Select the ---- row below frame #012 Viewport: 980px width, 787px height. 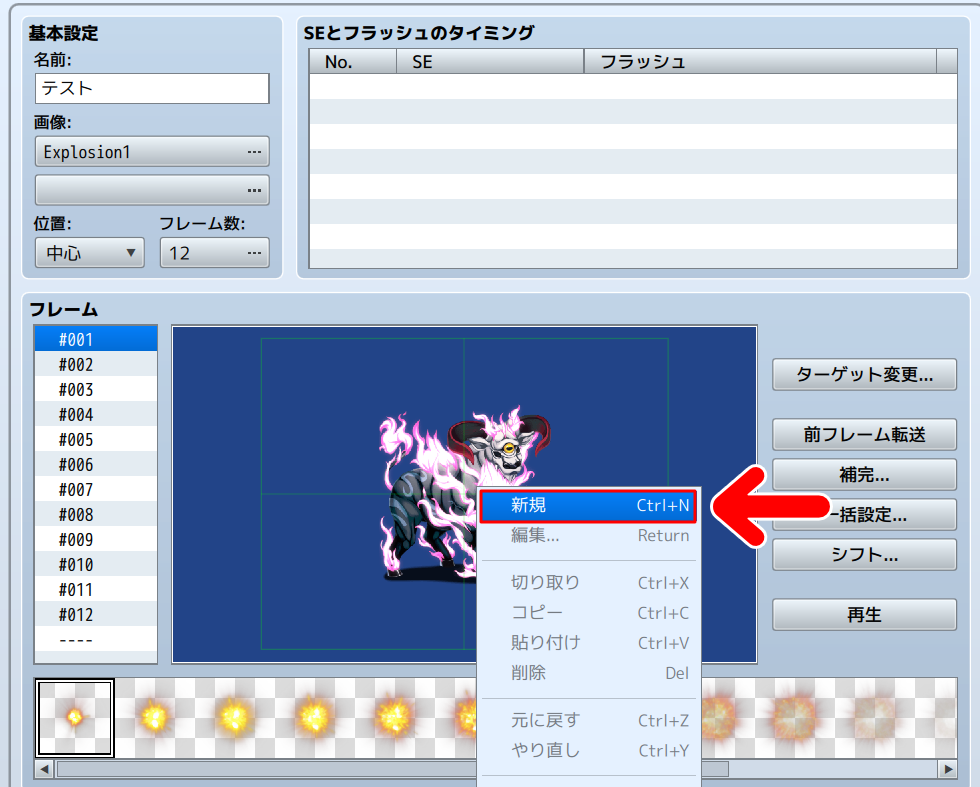point(96,639)
